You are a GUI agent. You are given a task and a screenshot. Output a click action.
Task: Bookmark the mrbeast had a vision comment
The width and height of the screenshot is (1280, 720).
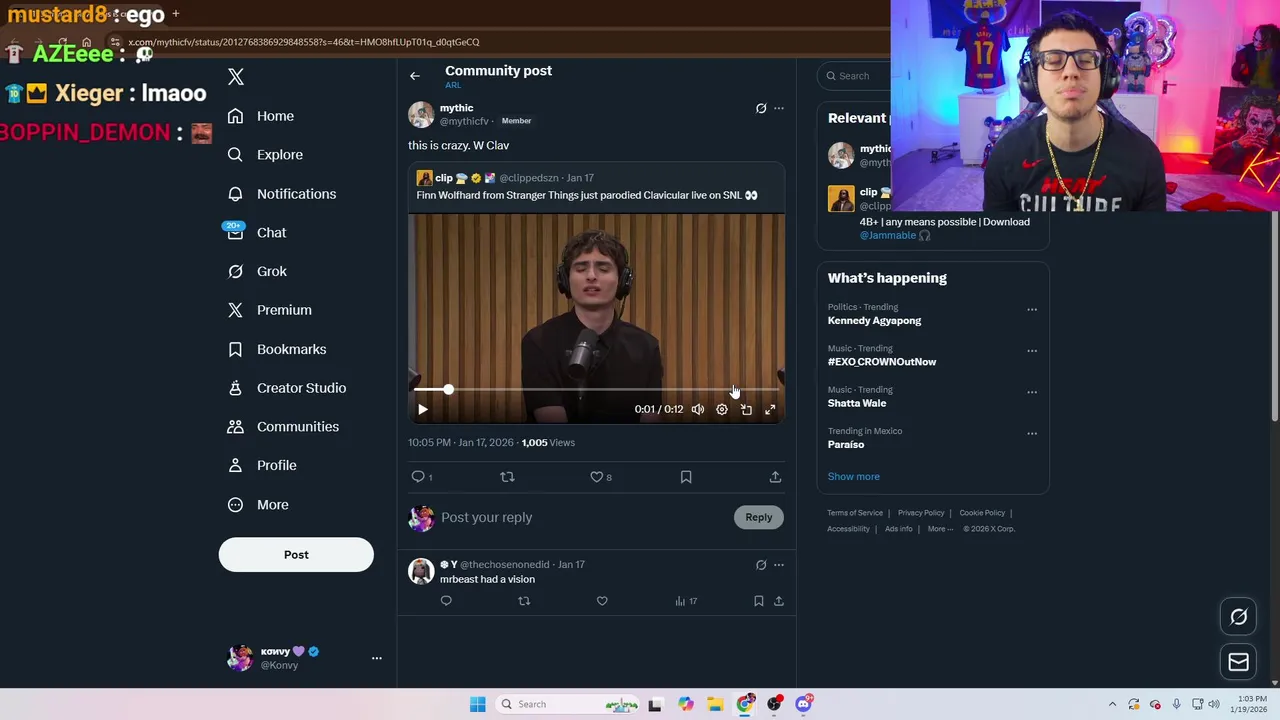759,601
